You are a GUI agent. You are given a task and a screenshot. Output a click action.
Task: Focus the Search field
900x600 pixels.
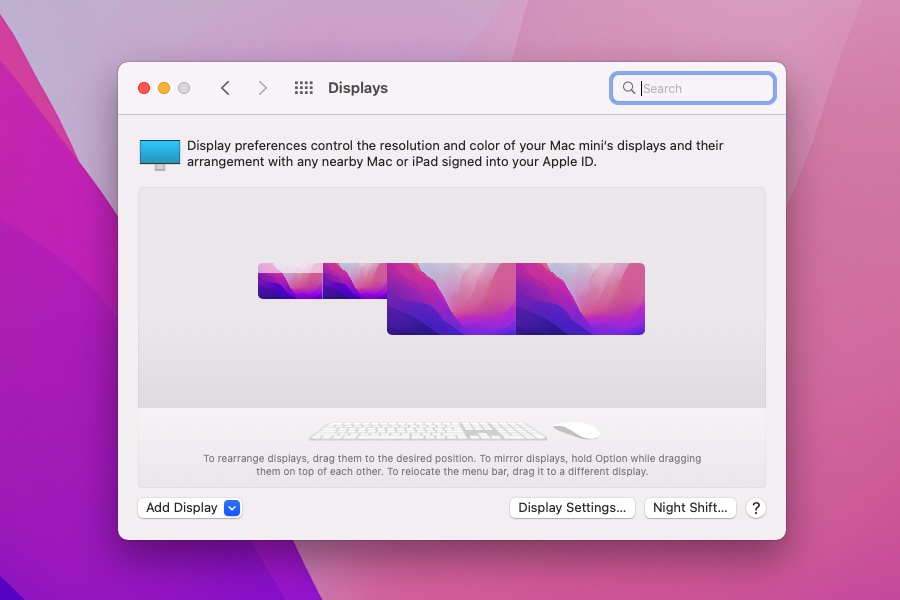click(x=693, y=88)
